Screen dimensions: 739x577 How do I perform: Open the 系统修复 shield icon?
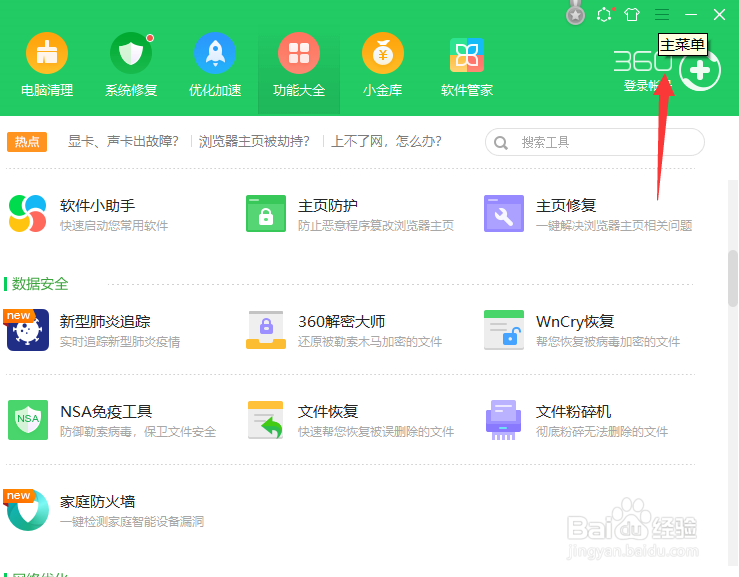pyautogui.click(x=131, y=53)
